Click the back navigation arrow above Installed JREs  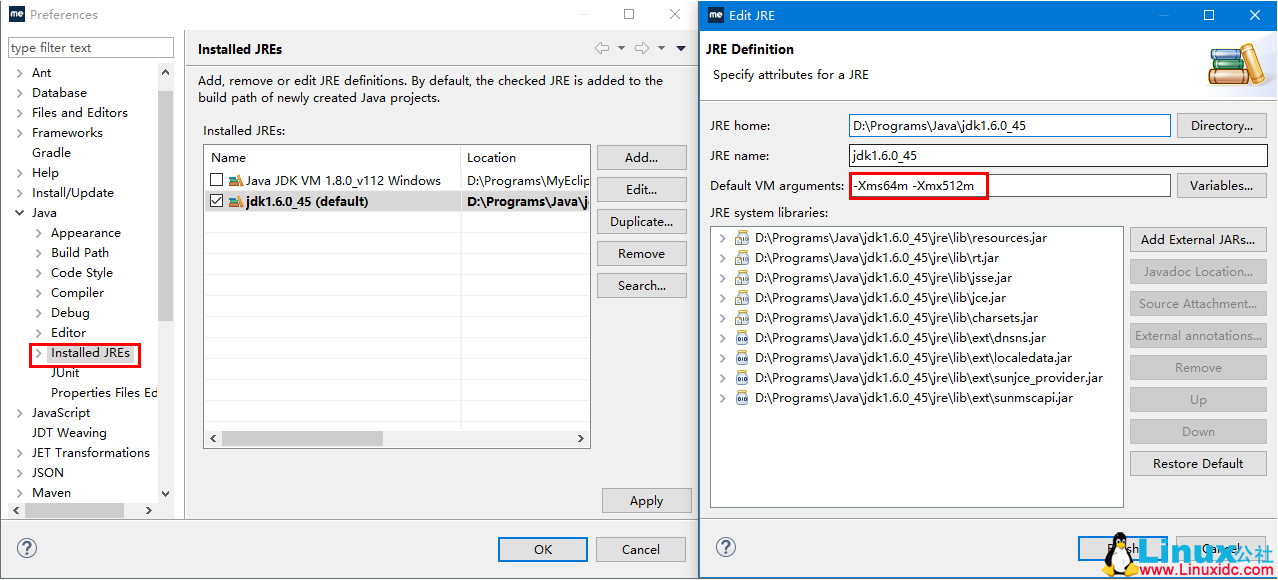pos(602,47)
